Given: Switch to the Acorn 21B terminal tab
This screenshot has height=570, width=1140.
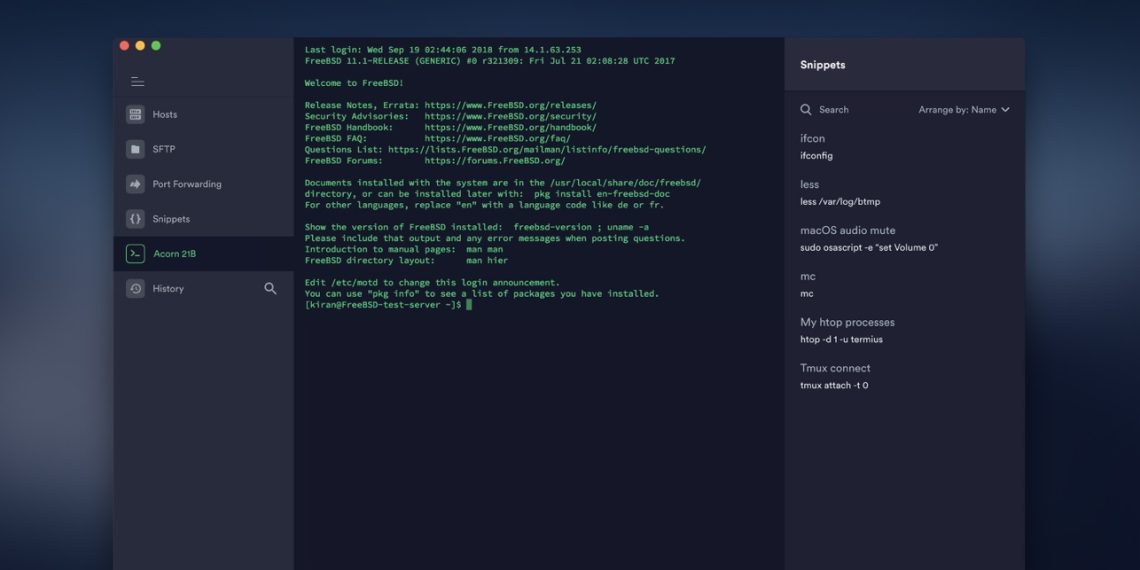Looking at the screenshot, I should (174, 254).
